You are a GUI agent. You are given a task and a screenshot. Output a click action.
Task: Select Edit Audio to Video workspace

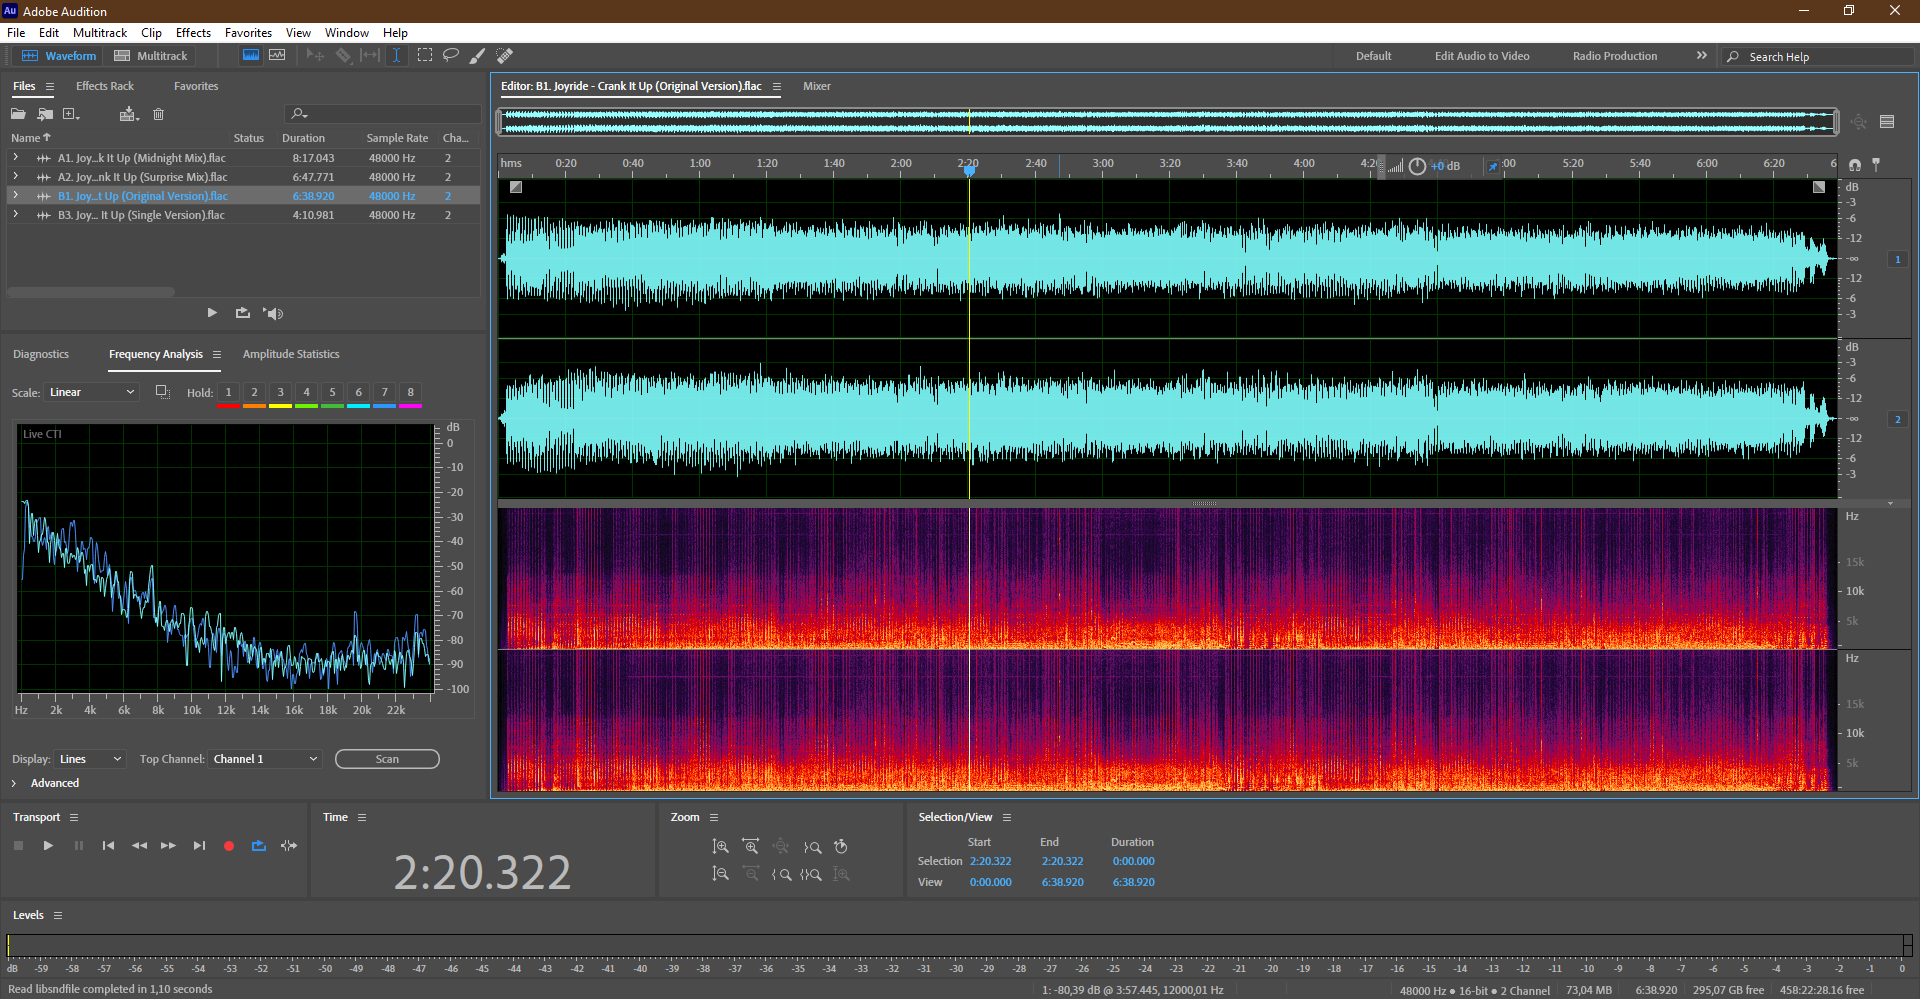click(x=1482, y=56)
